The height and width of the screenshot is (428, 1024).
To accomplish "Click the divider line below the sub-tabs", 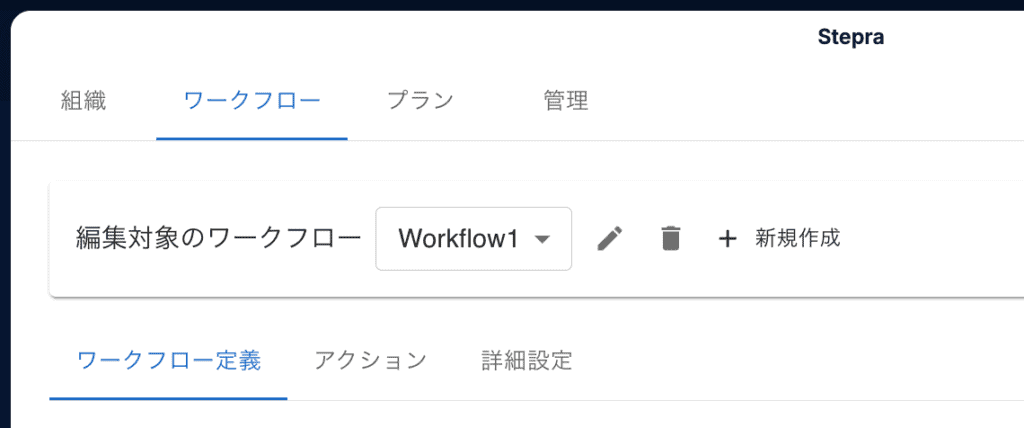I will coord(653,400).
